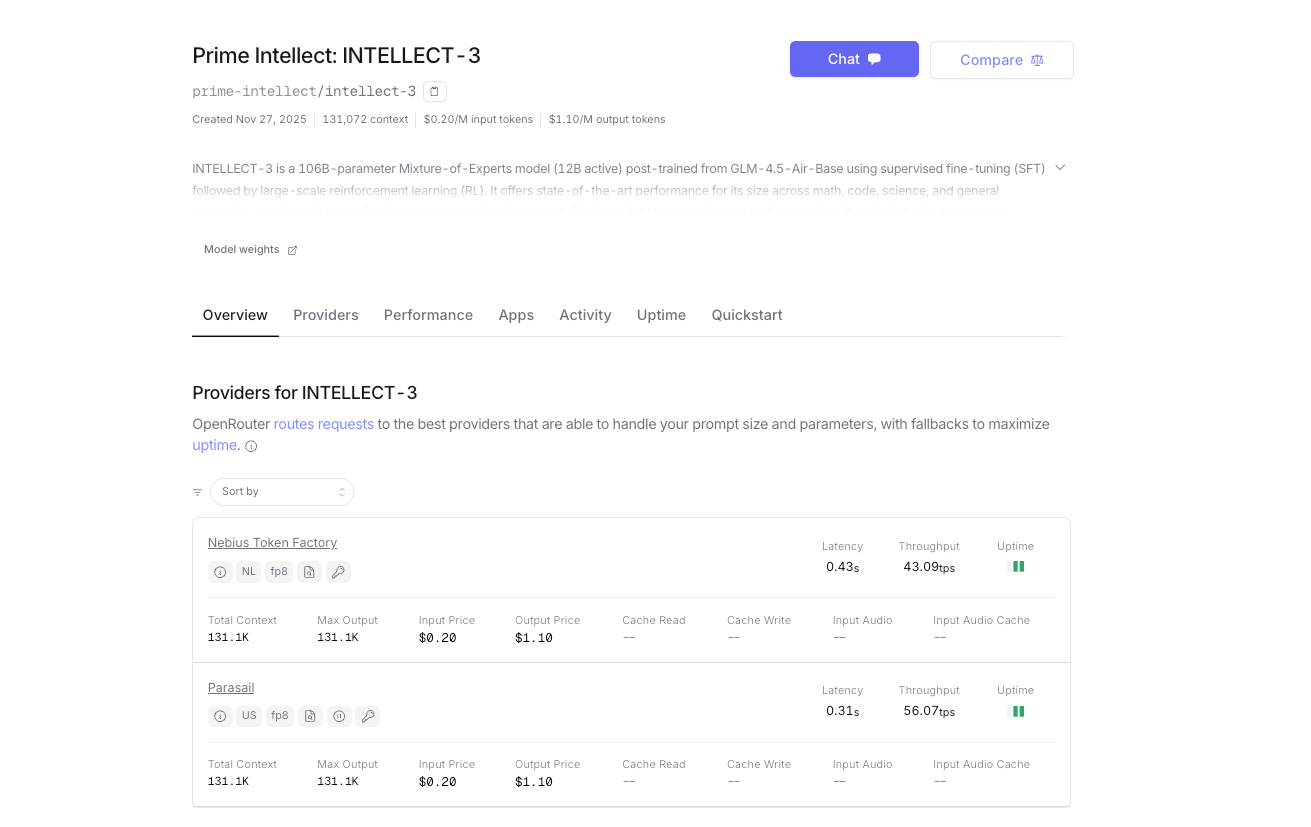Click the info icon for Parasail
This screenshot has width=1311, height=827.
point(220,716)
